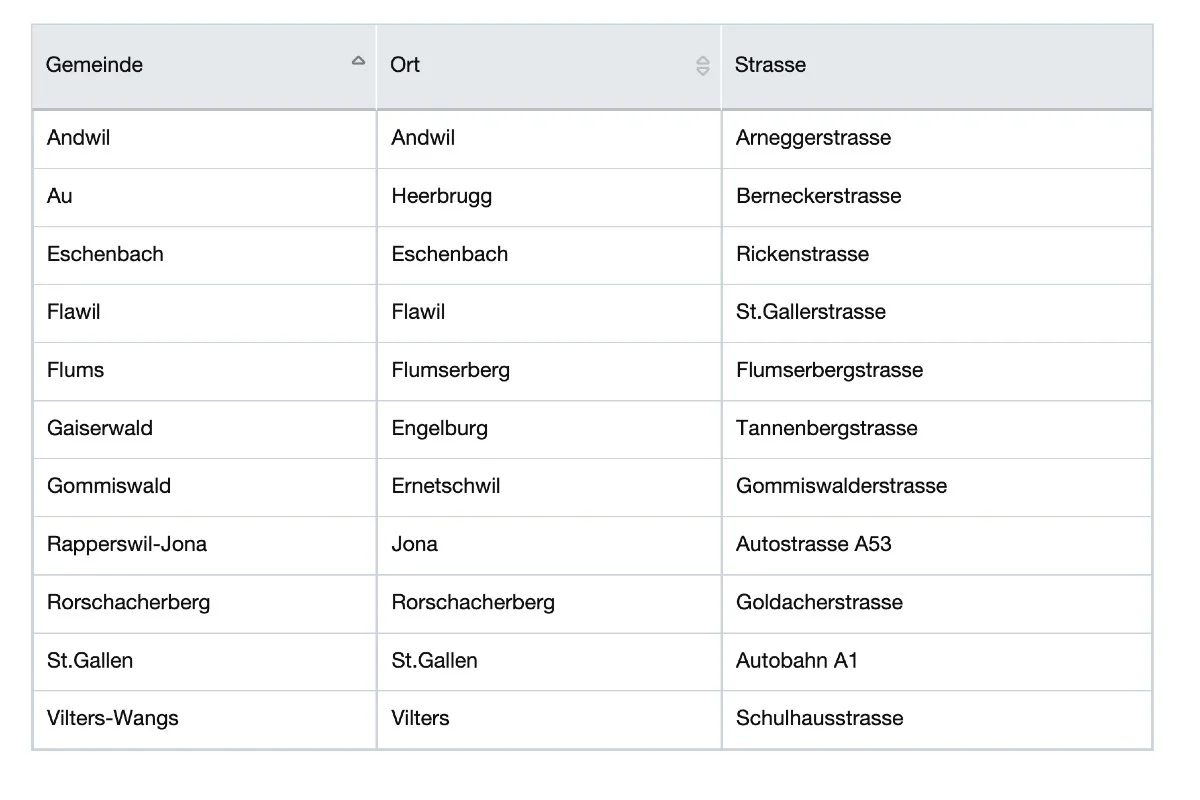Viewport: 1200px width, 800px height.
Task: Click the Autobahn A1 cell
Action: (x=937, y=661)
